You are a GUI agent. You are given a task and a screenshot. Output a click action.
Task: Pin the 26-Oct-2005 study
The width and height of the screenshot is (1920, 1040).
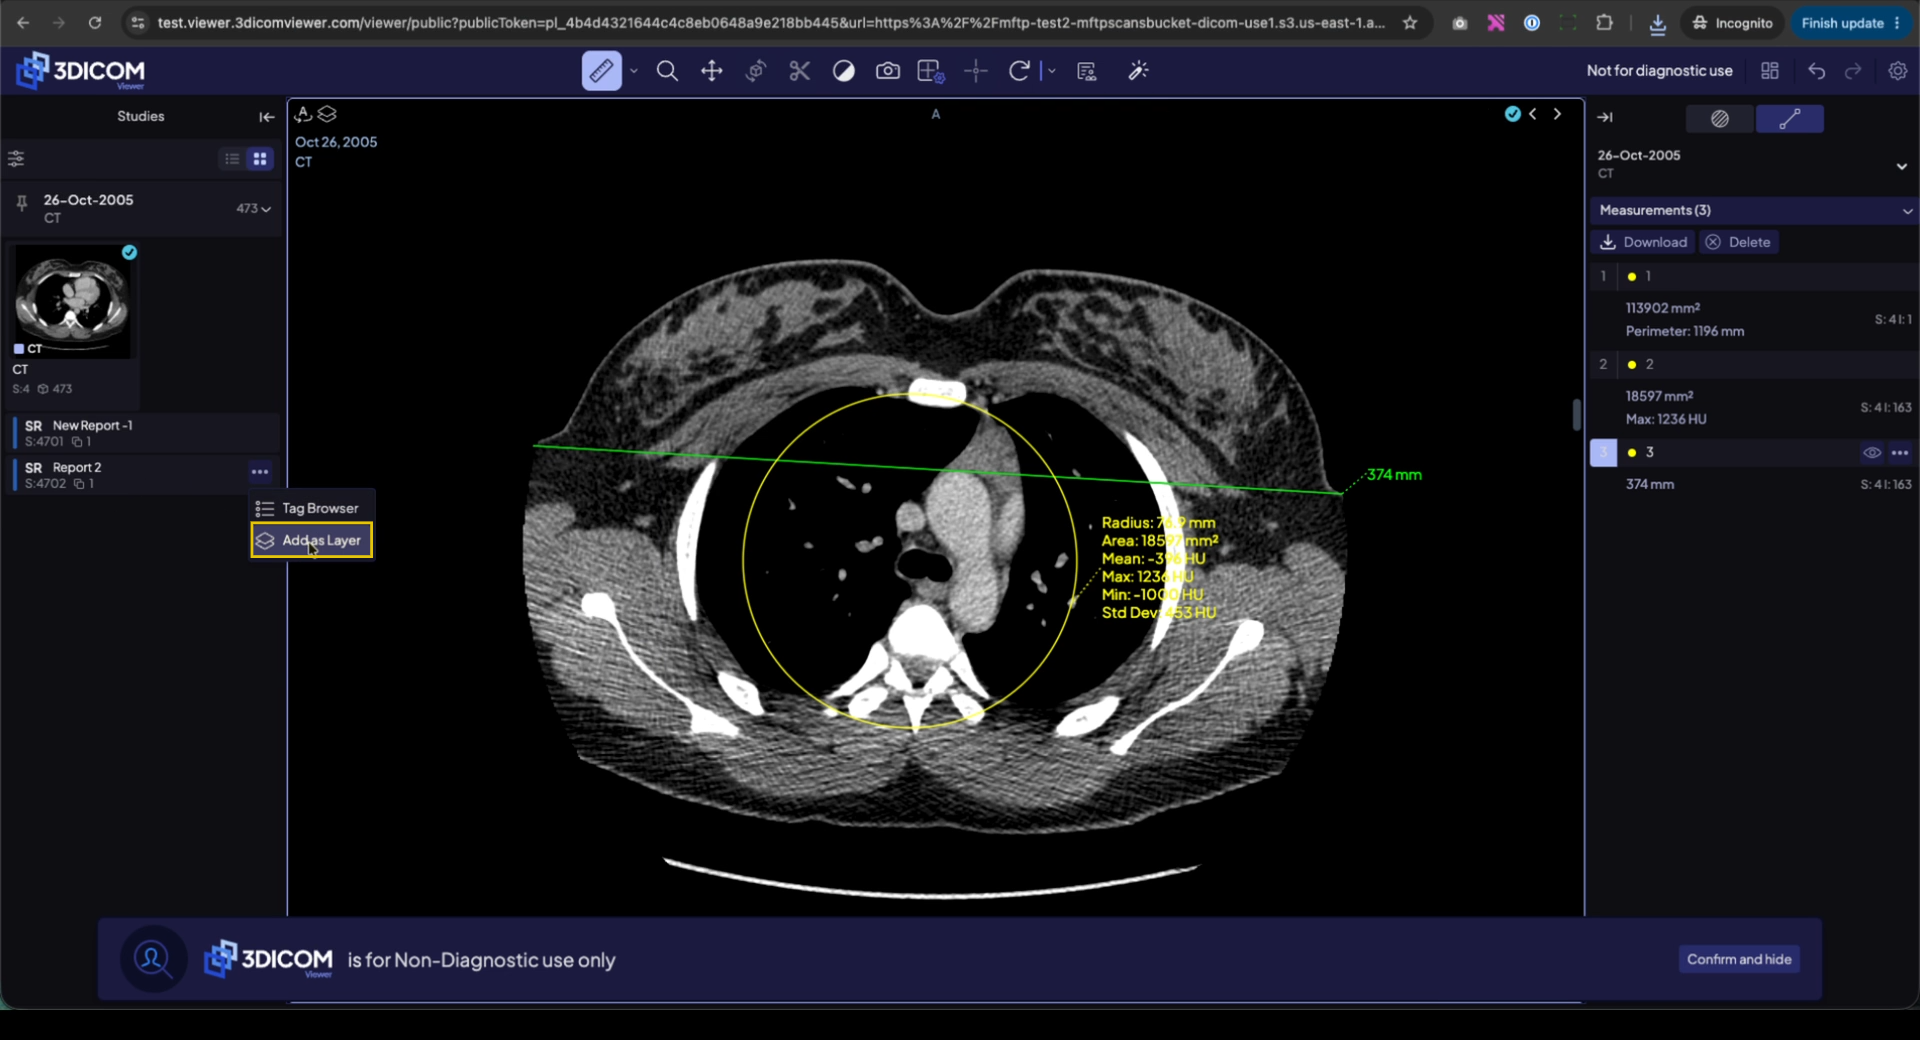pyautogui.click(x=21, y=204)
